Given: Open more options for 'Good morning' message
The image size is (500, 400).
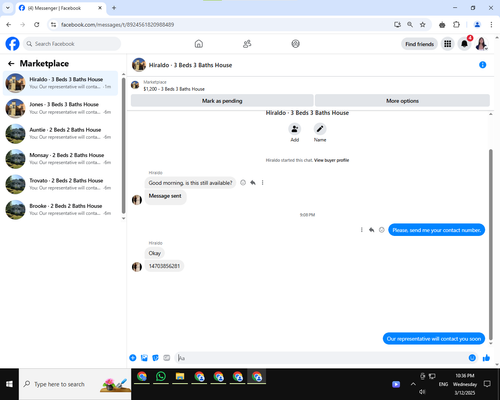Looking at the screenshot, I should [x=263, y=183].
